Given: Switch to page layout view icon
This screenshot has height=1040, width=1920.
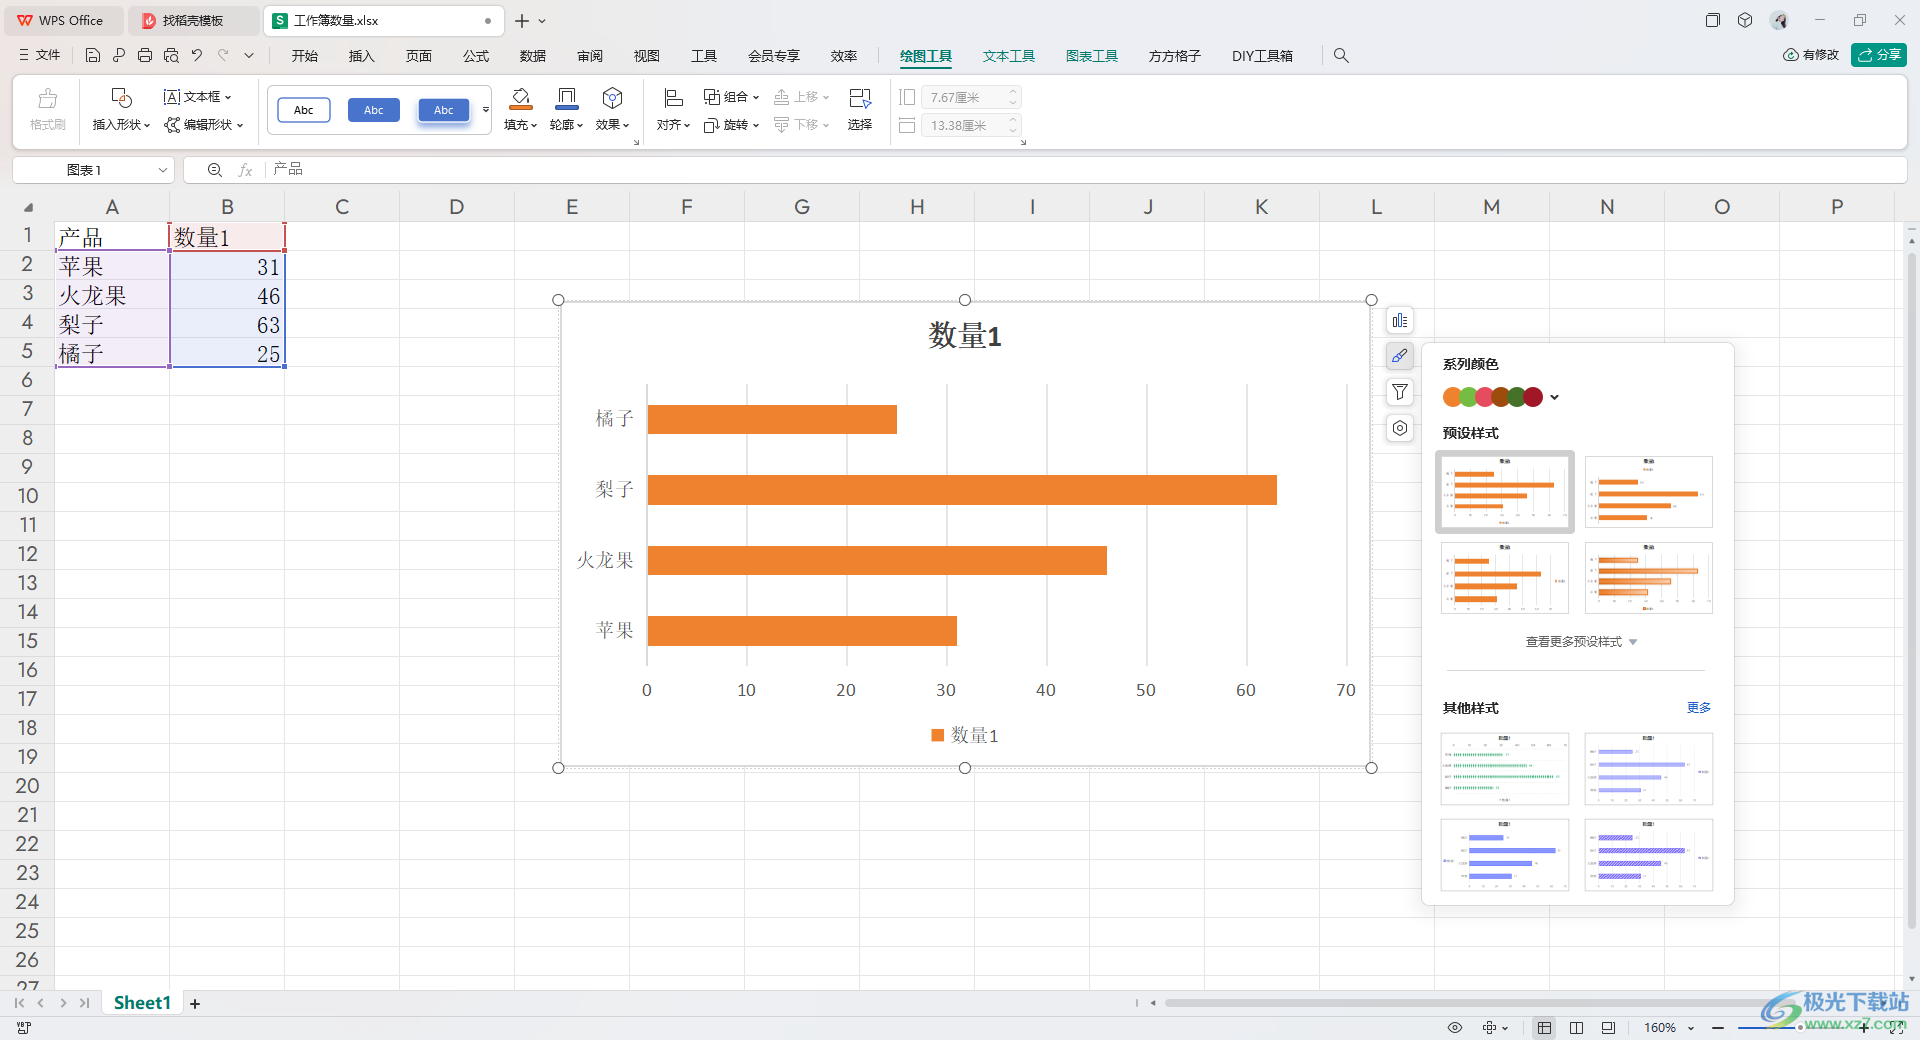Looking at the screenshot, I should (1608, 1028).
